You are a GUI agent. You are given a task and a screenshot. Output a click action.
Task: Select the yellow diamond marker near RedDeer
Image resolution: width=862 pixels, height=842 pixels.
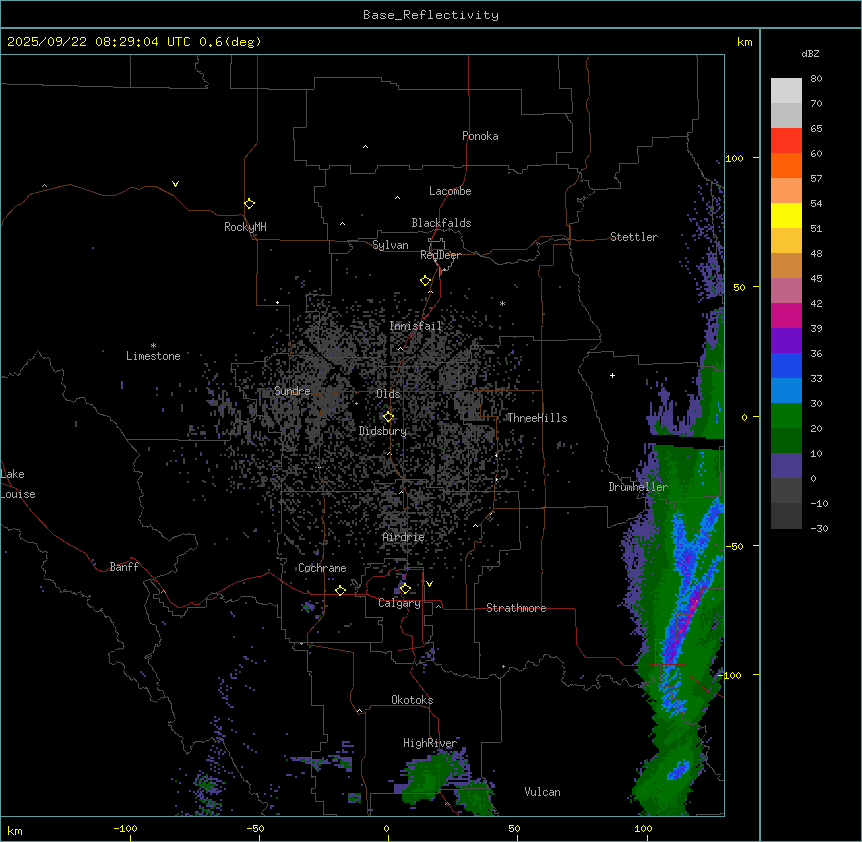tap(425, 280)
